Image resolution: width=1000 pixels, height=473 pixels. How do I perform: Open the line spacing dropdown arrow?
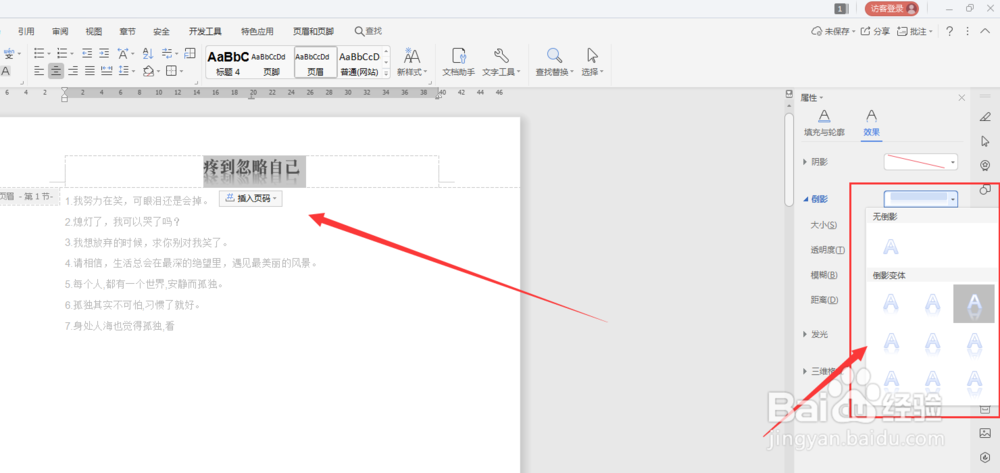click(x=133, y=71)
